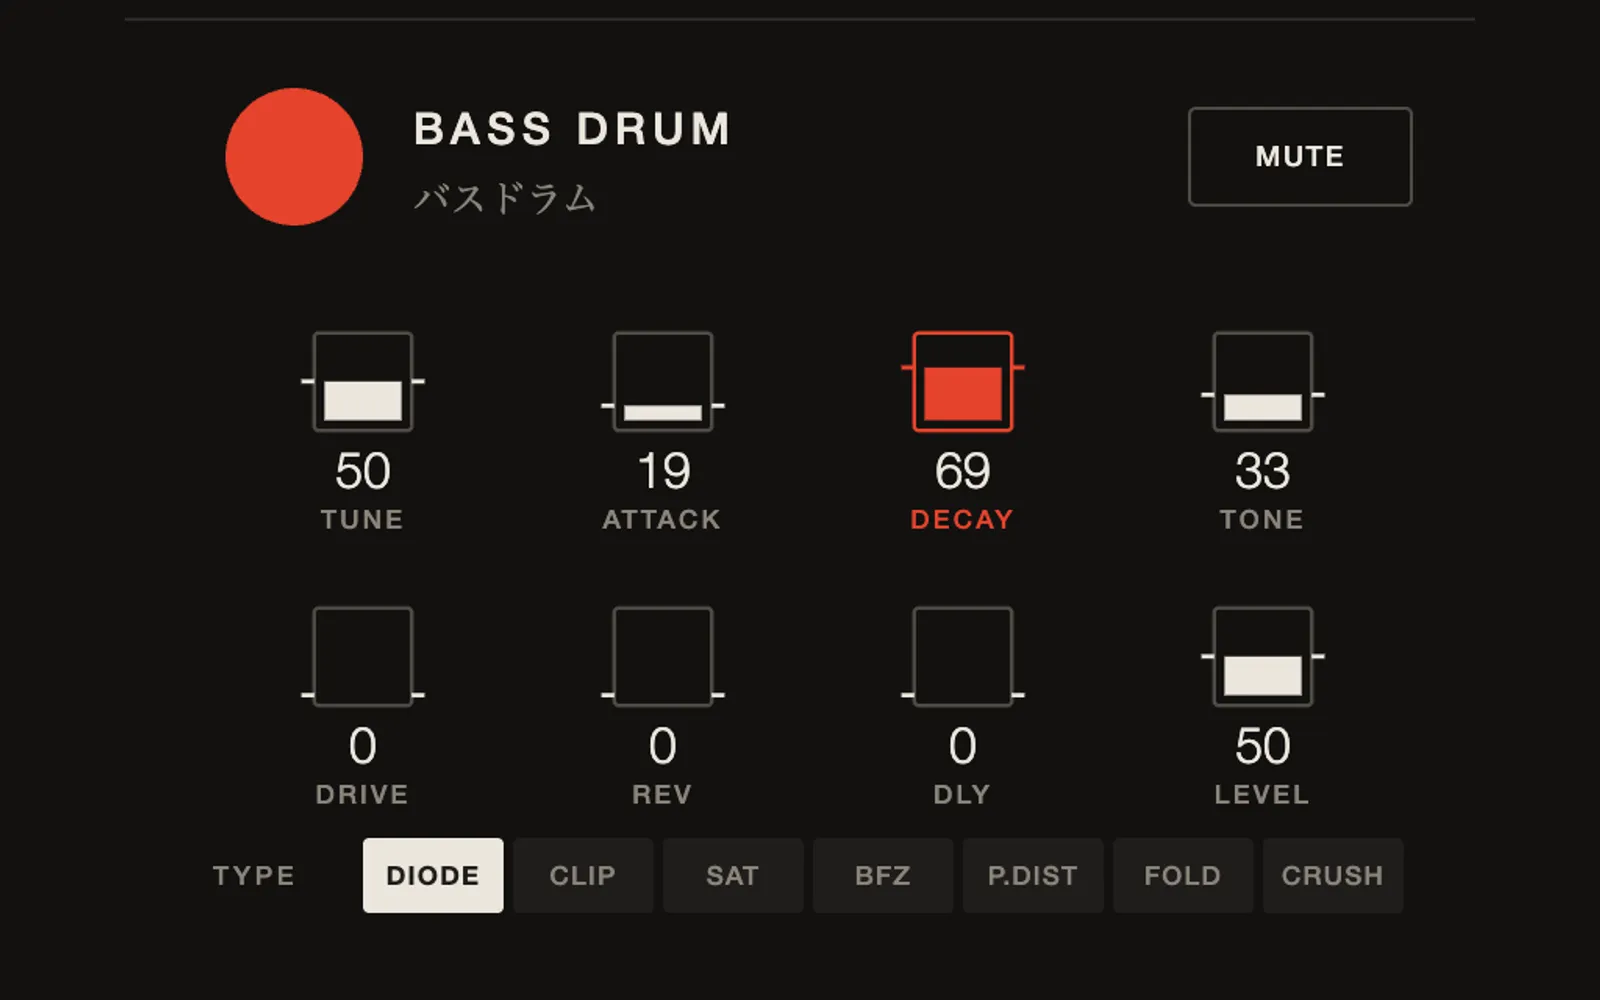Select BFZ distortion type
Screen dimensions: 1600x1000
tap(883, 876)
